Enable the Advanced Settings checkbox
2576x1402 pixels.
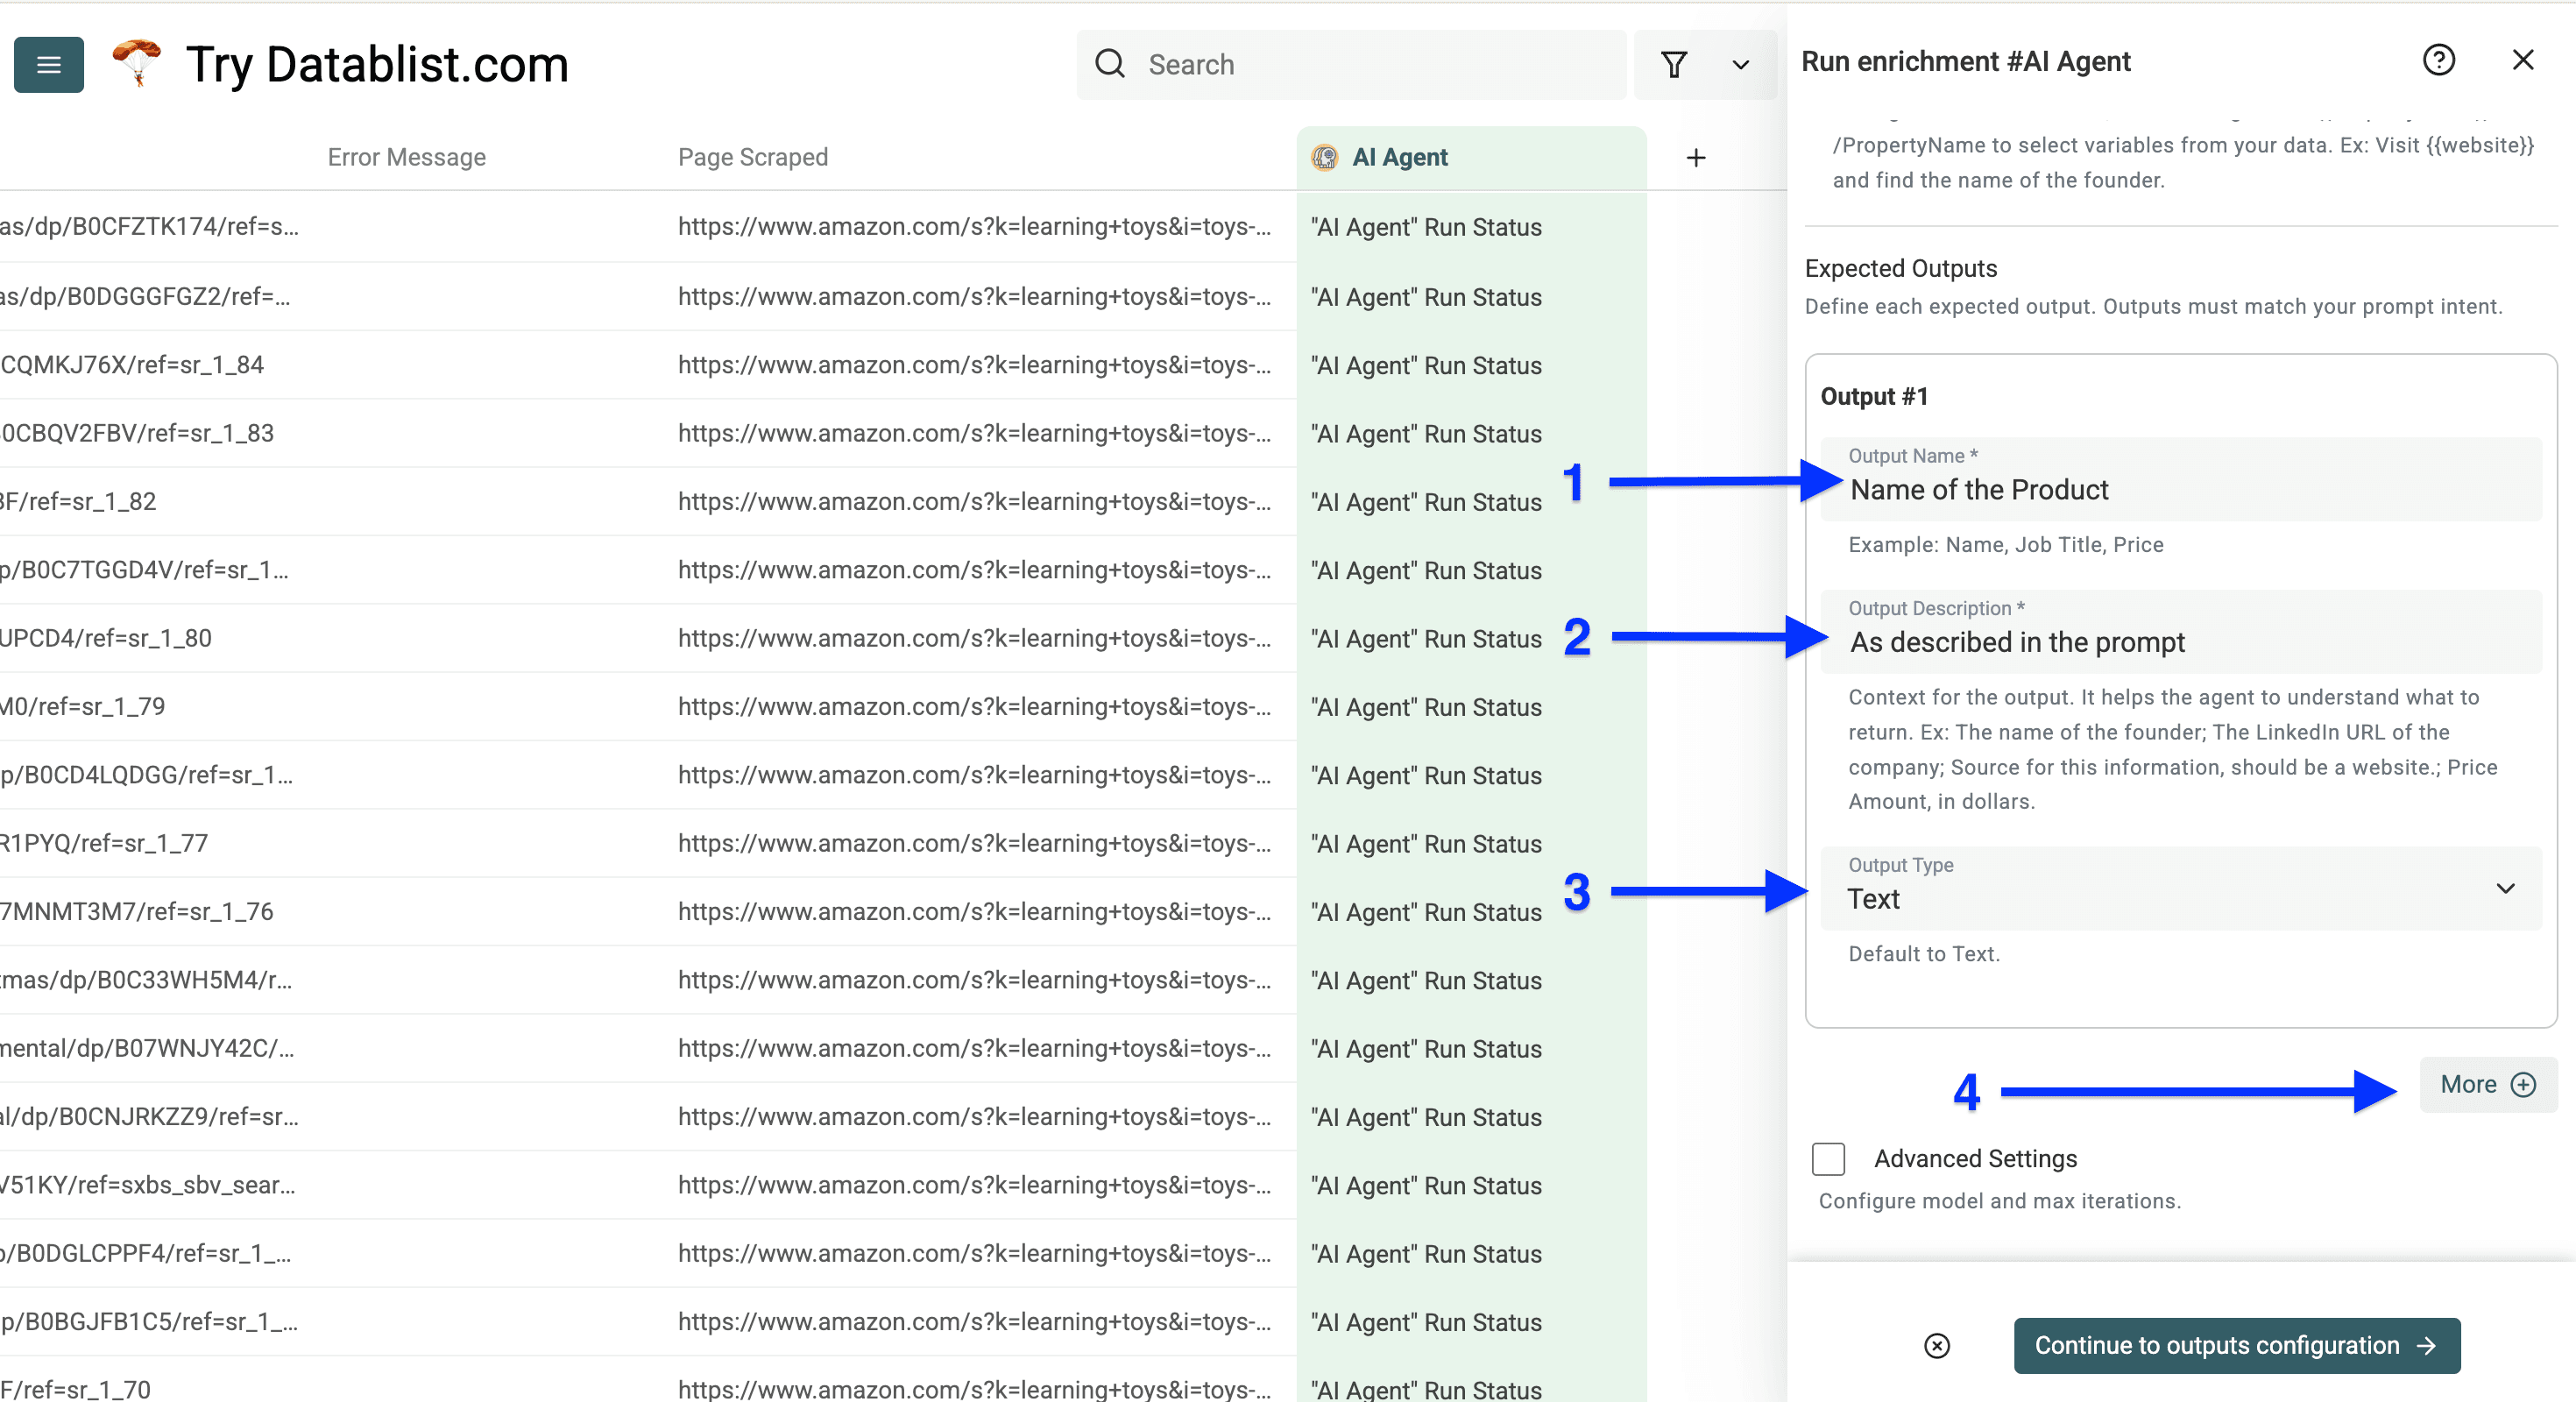[1829, 1159]
